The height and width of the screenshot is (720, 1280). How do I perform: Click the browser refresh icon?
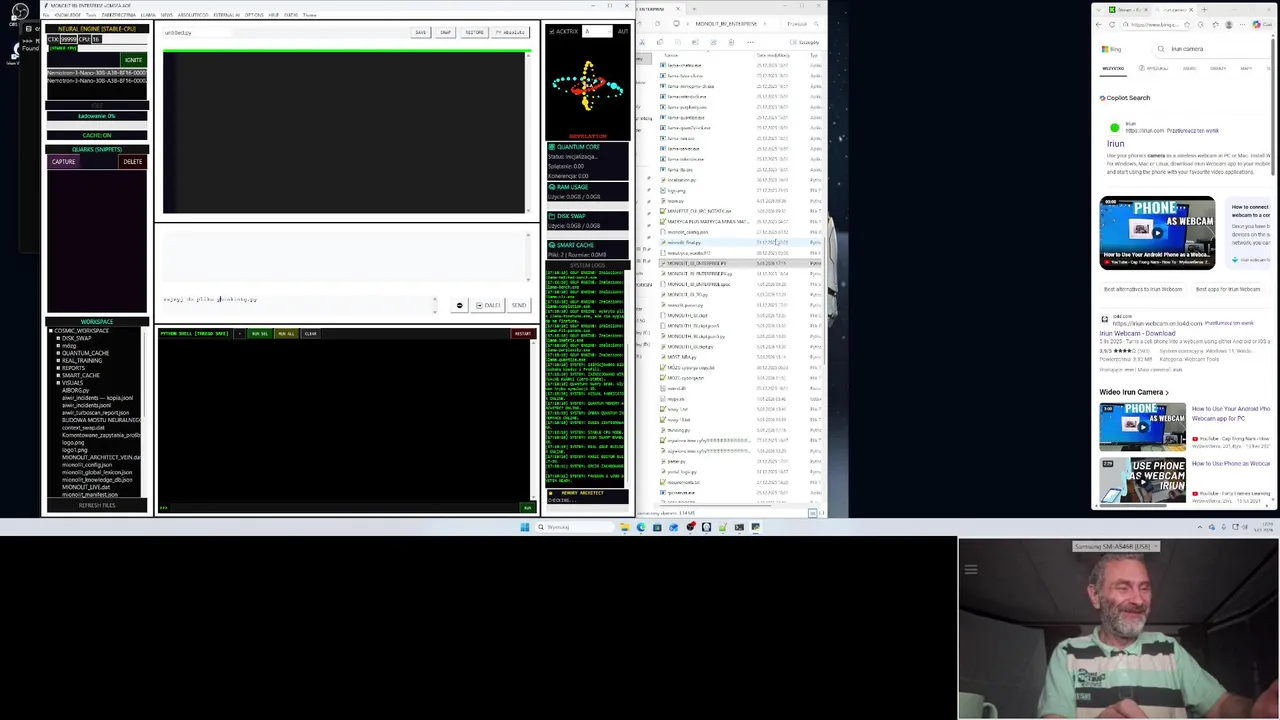click(x=1113, y=24)
